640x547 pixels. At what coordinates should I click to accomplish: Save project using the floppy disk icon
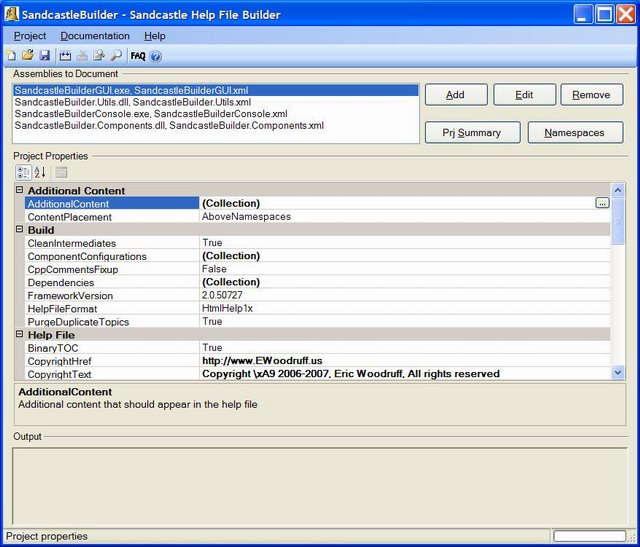(44, 56)
